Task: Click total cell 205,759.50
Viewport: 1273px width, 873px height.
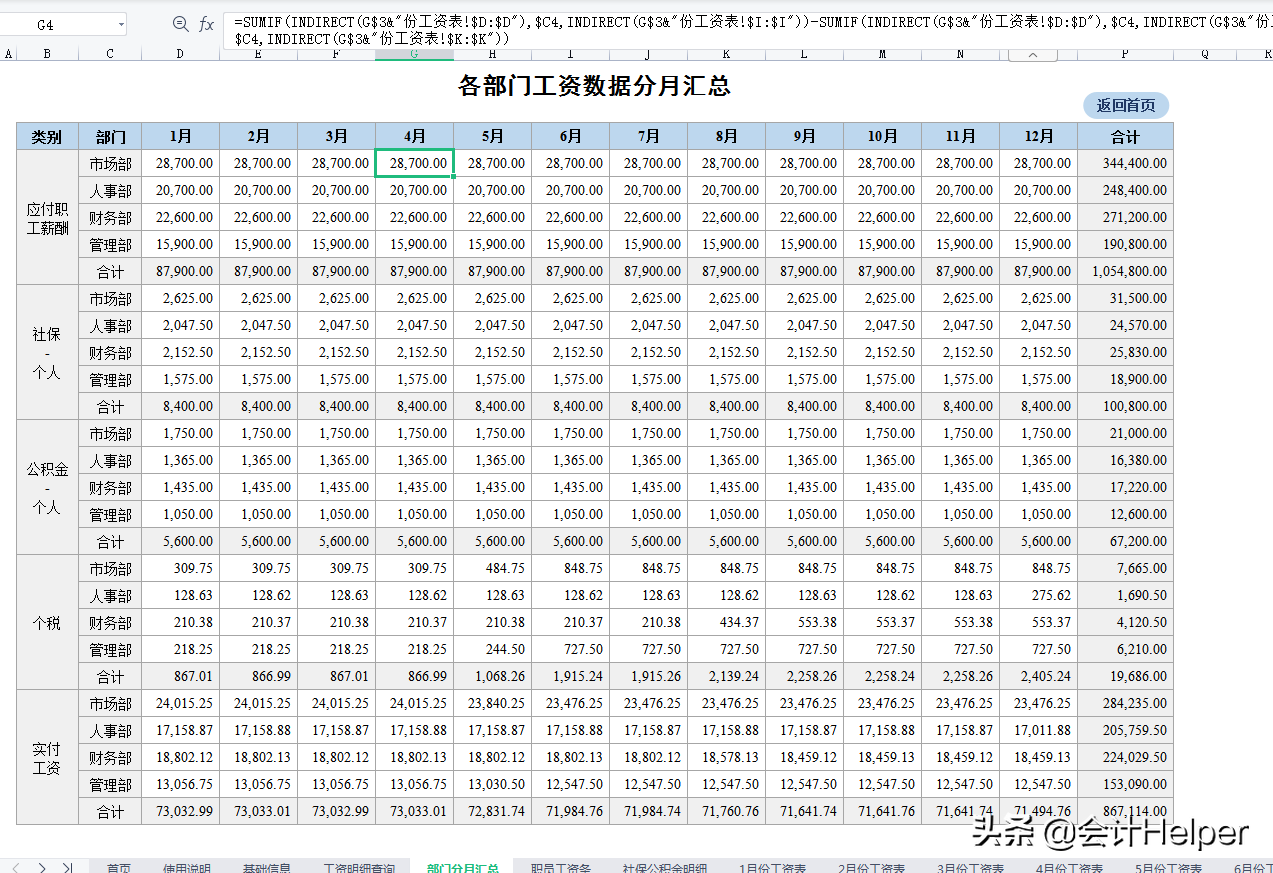Action: (1125, 730)
